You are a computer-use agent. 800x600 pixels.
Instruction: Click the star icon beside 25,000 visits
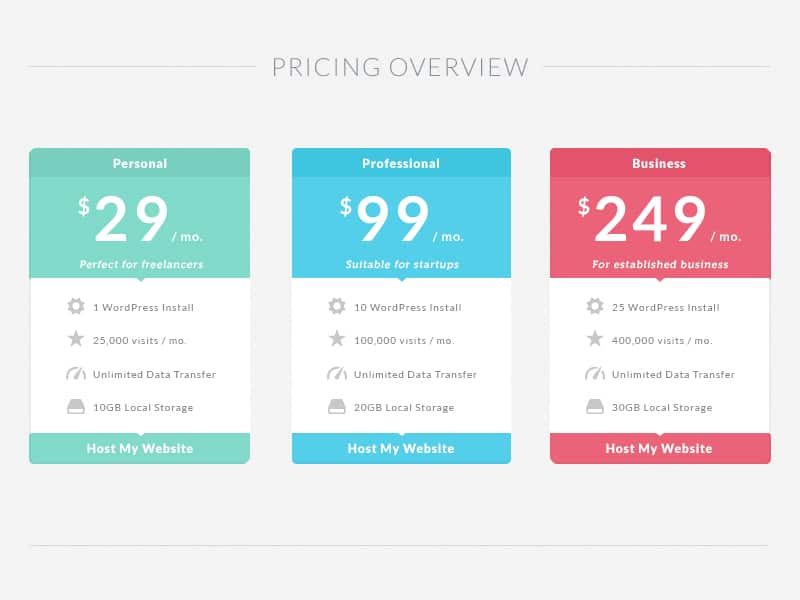point(76,339)
